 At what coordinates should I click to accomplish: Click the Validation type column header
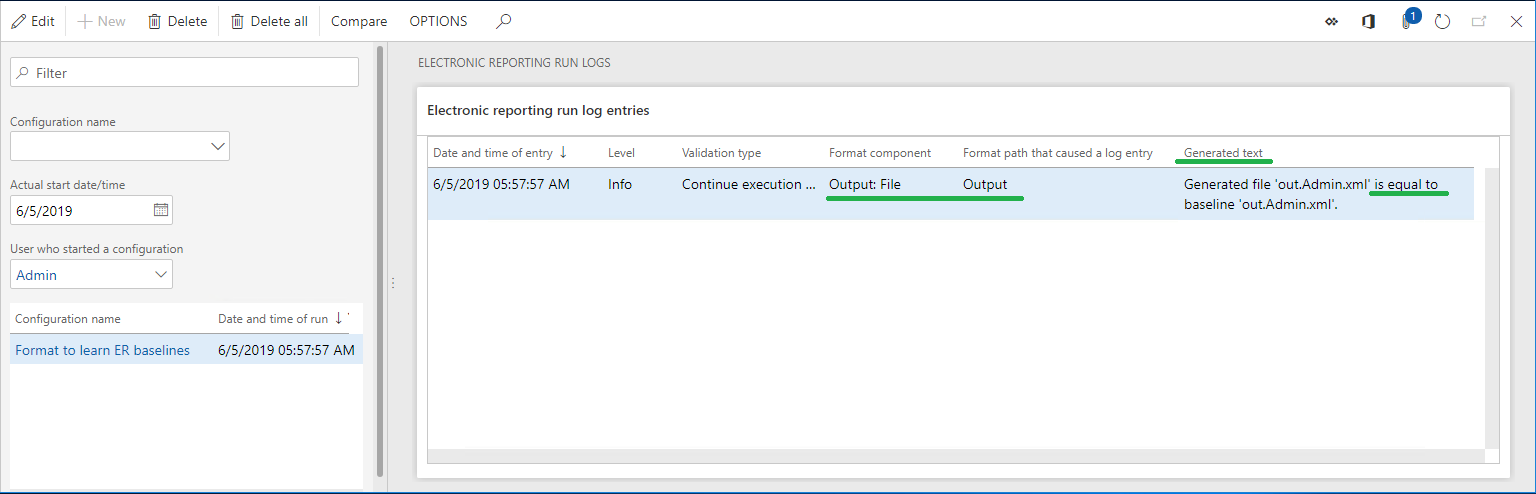(x=721, y=153)
